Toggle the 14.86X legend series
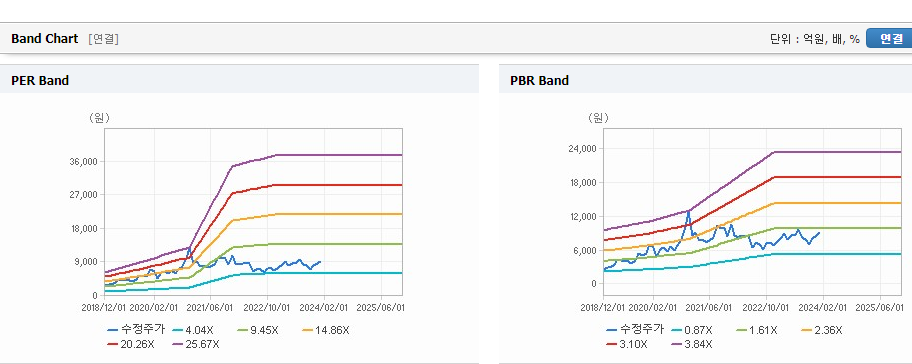Screen dimensions: 912x364 click(x=326, y=330)
